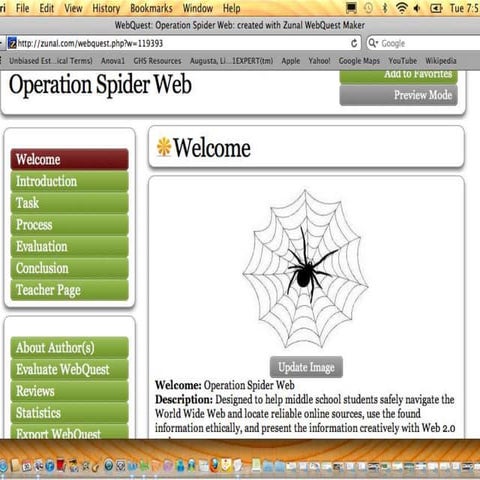
Task: Click the magnifier icon in the Google search box
Action: tap(373, 43)
